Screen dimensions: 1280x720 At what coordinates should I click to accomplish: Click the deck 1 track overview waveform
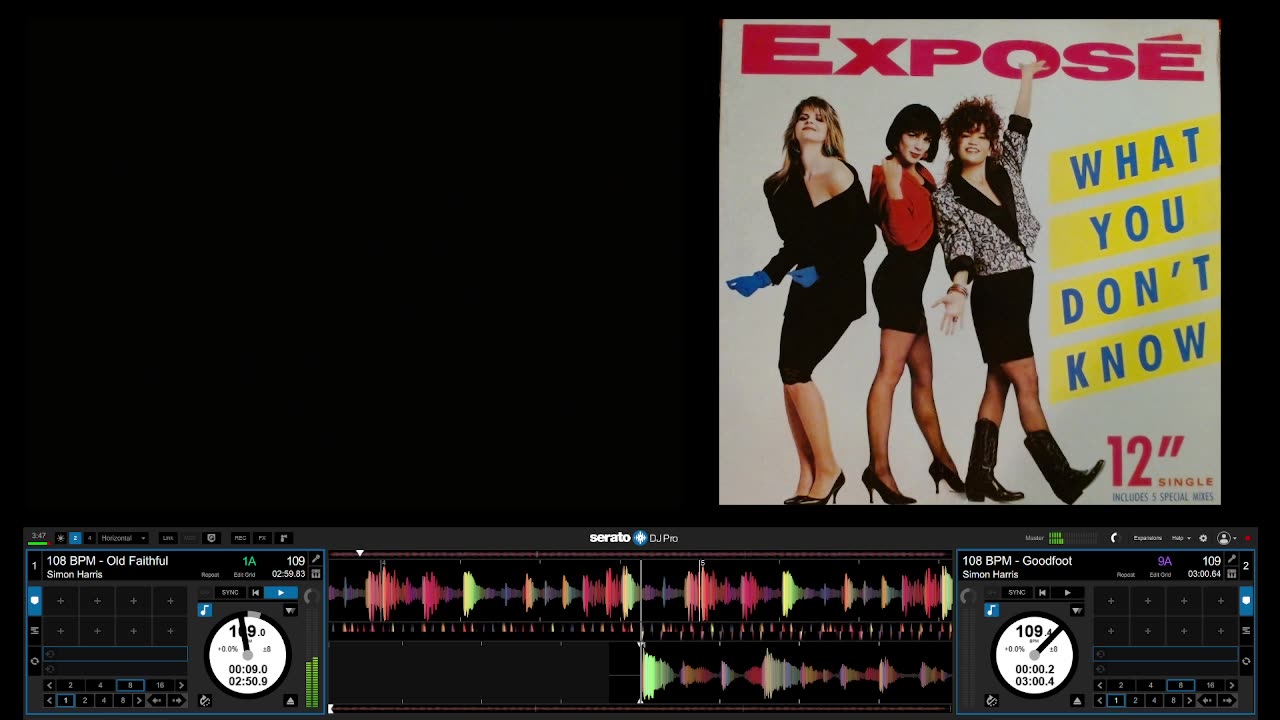point(640,554)
